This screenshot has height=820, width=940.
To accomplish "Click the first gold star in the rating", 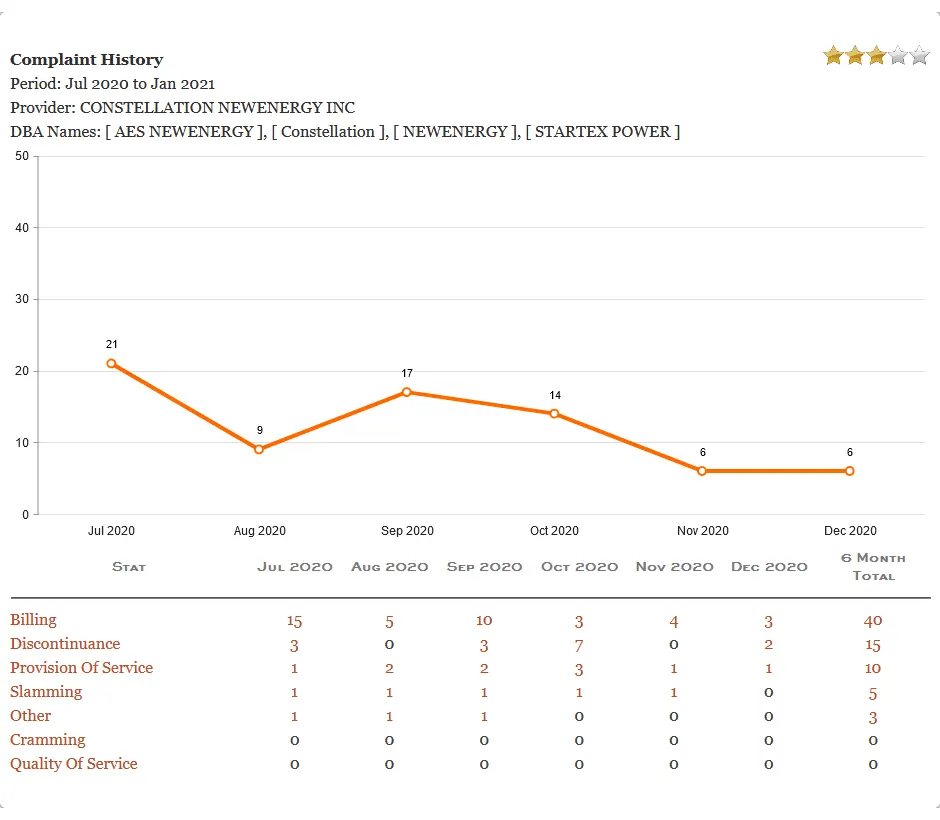I will (832, 56).
